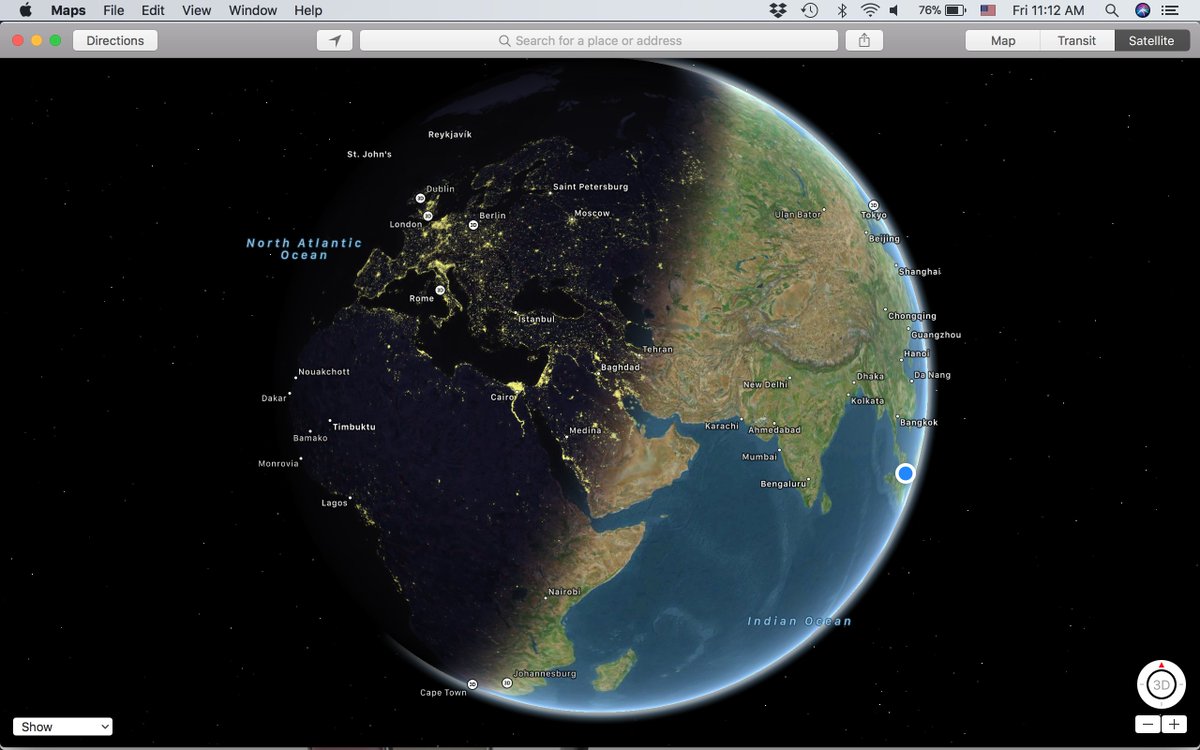Screen dimensions: 1200x750
Task: Click the Bluetooth status icon
Action: click(x=836, y=10)
